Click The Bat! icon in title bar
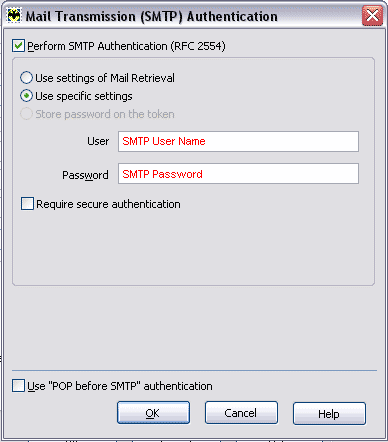Screen dimensions: 388x442 [x=14, y=16]
